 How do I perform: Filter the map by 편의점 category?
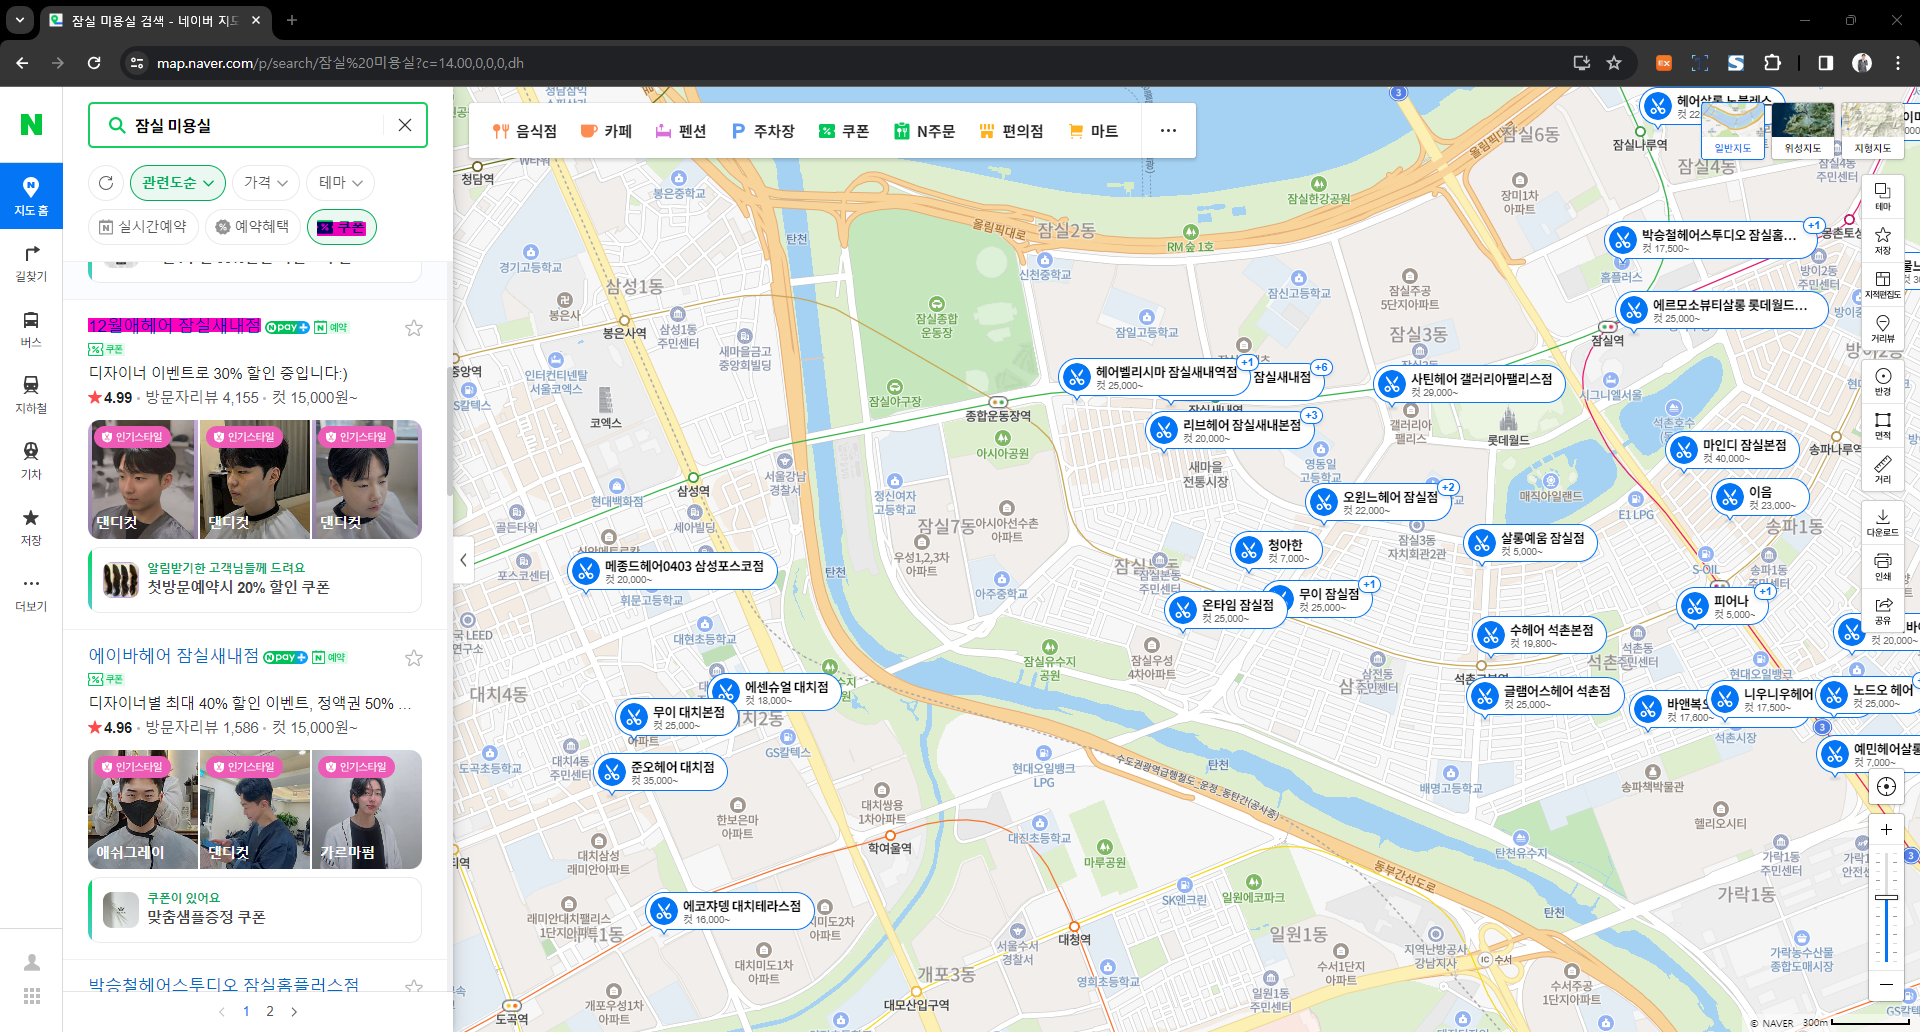click(x=1011, y=131)
